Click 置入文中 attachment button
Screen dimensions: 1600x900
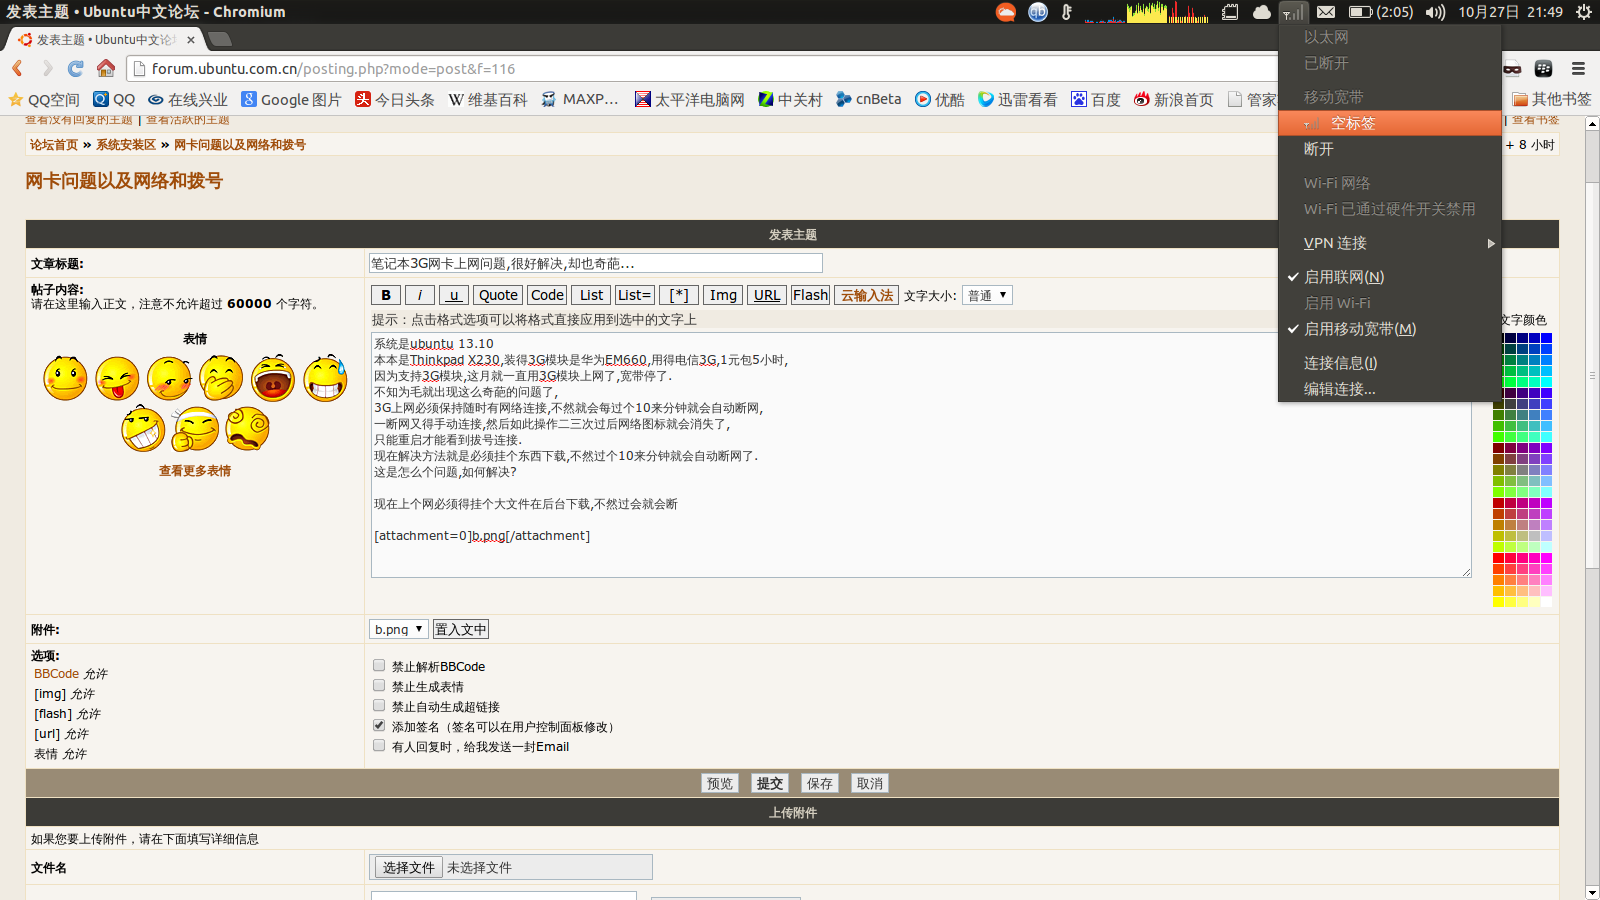click(x=461, y=629)
